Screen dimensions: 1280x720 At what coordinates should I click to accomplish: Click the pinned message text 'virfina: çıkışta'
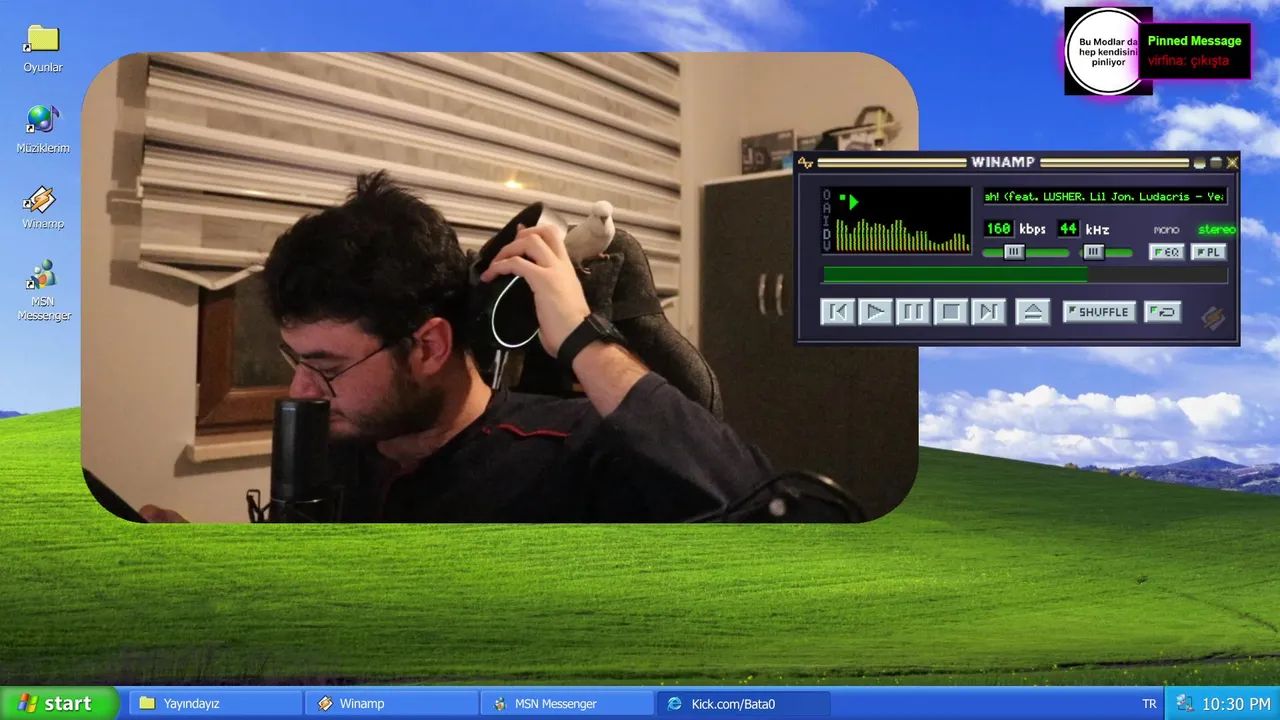[1188, 61]
